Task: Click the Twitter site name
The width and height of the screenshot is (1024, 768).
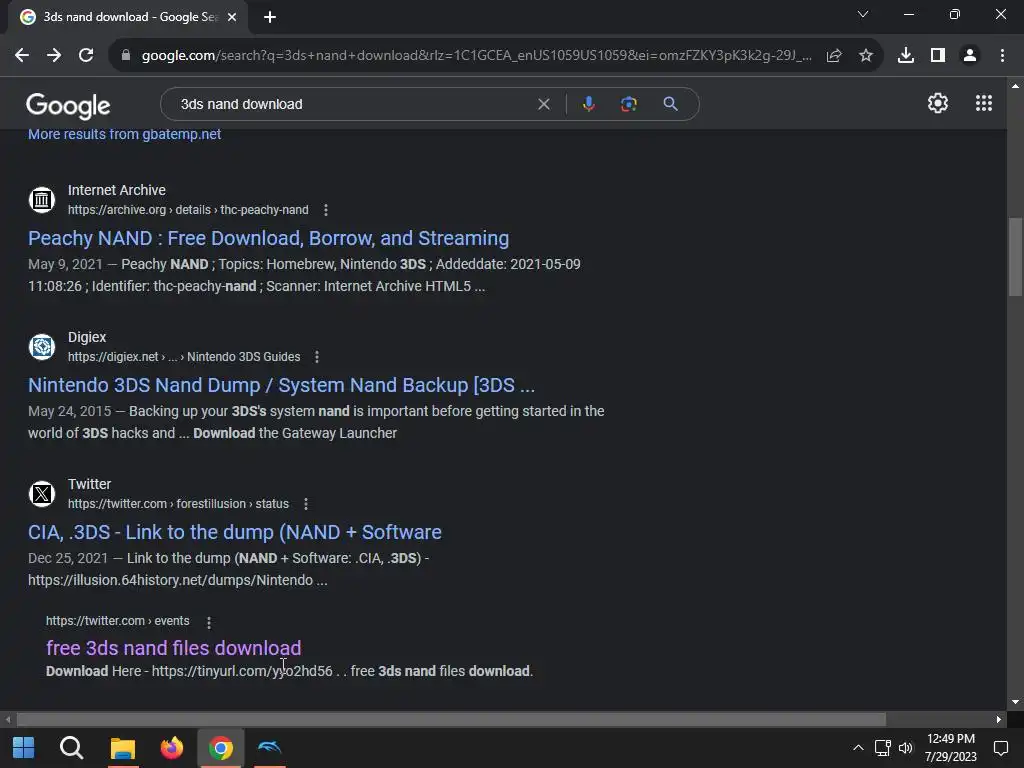Action: (x=89, y=484)
